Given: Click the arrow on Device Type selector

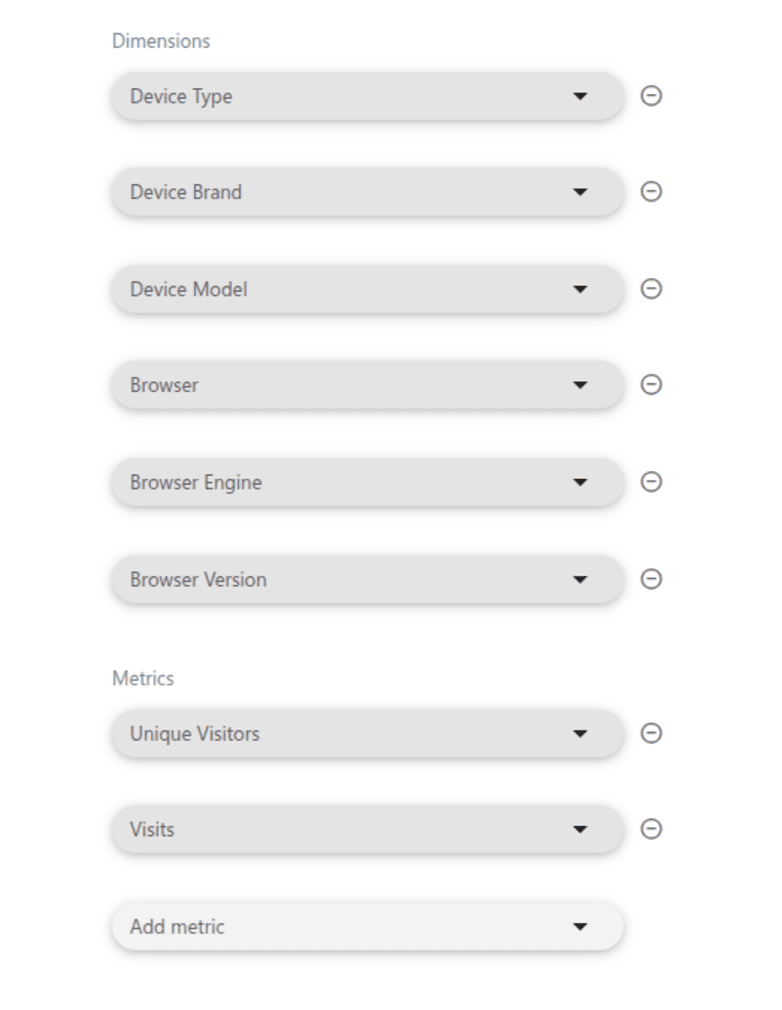Looking at the screenshot, I should (x=580, y=96).
